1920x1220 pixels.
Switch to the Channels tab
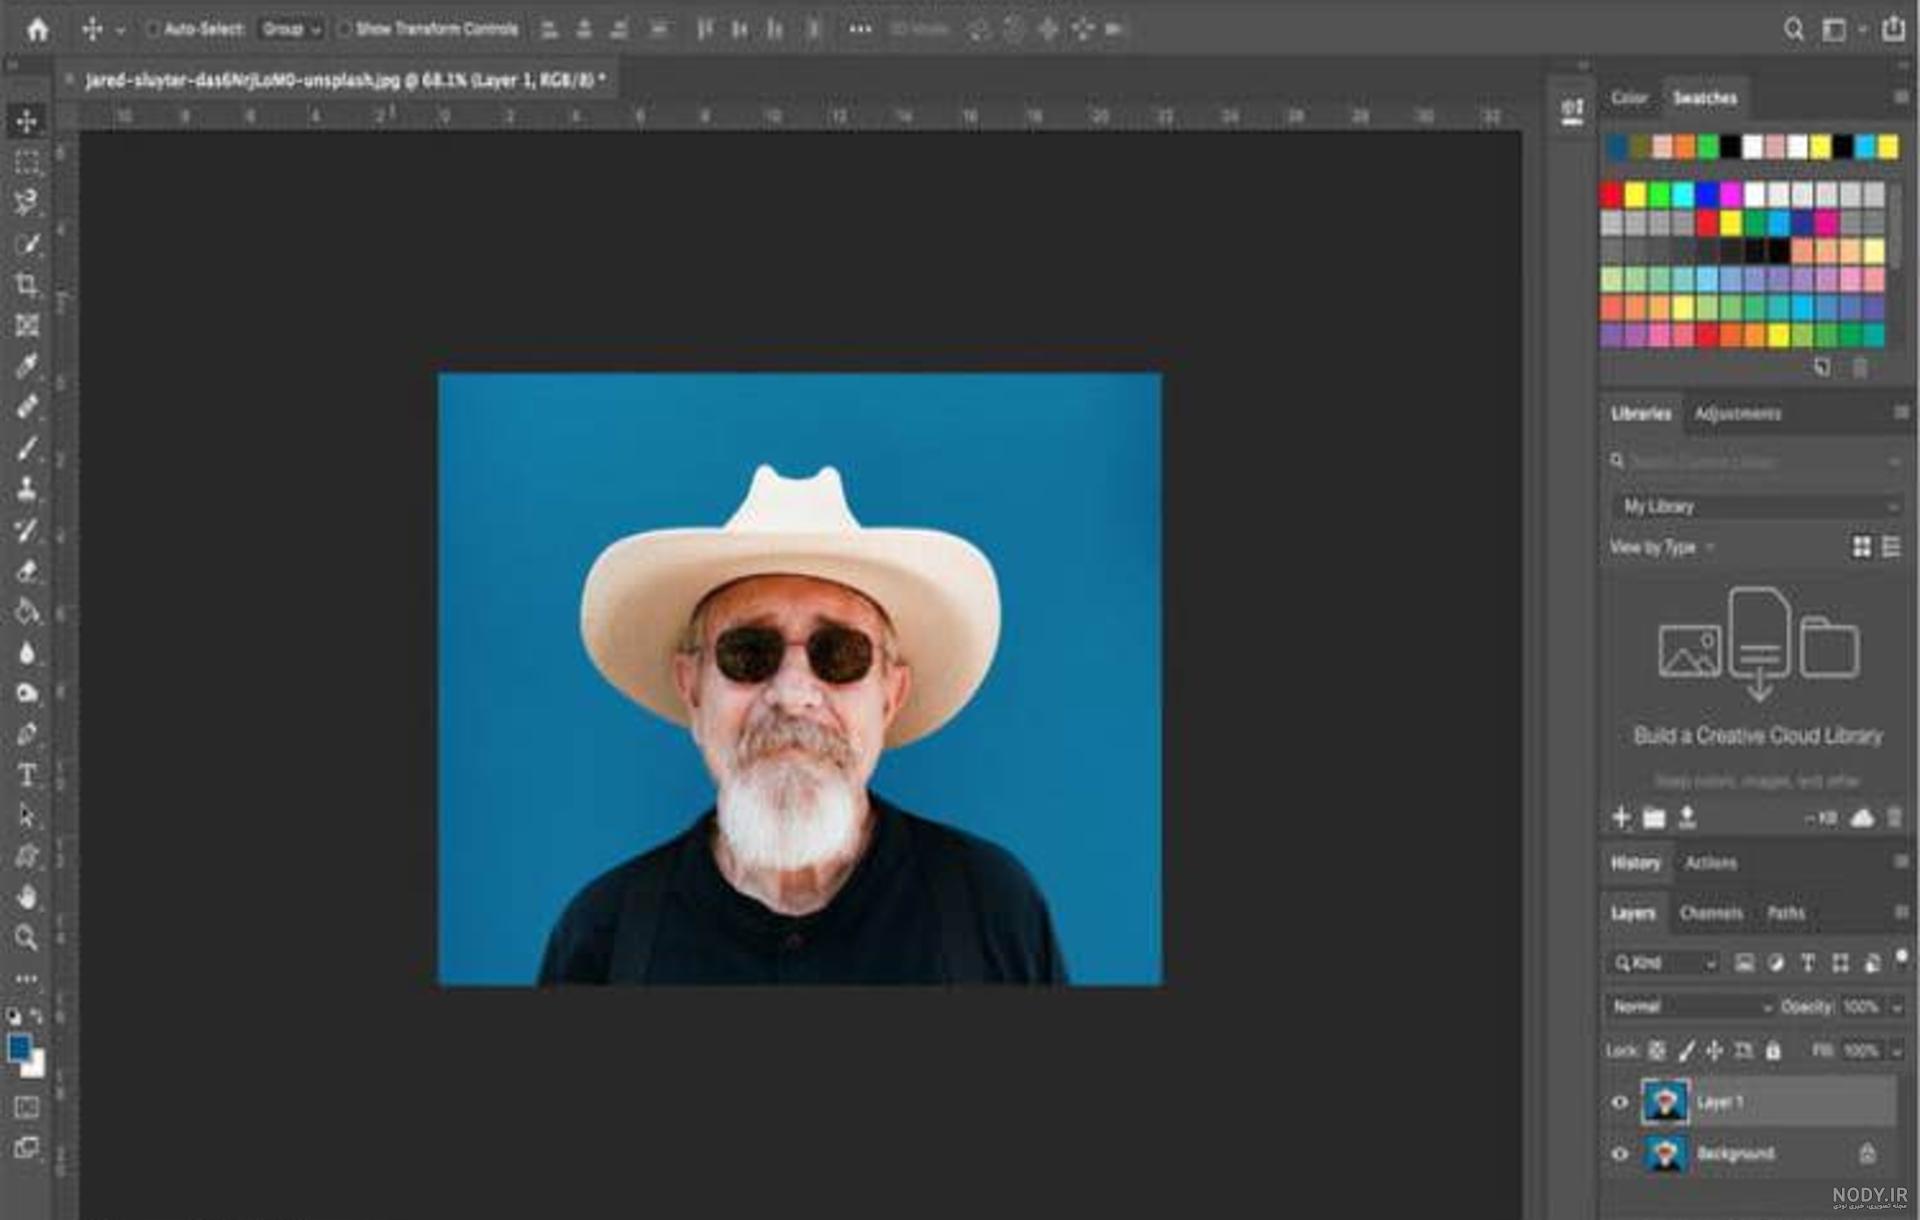coord(1711,913)
